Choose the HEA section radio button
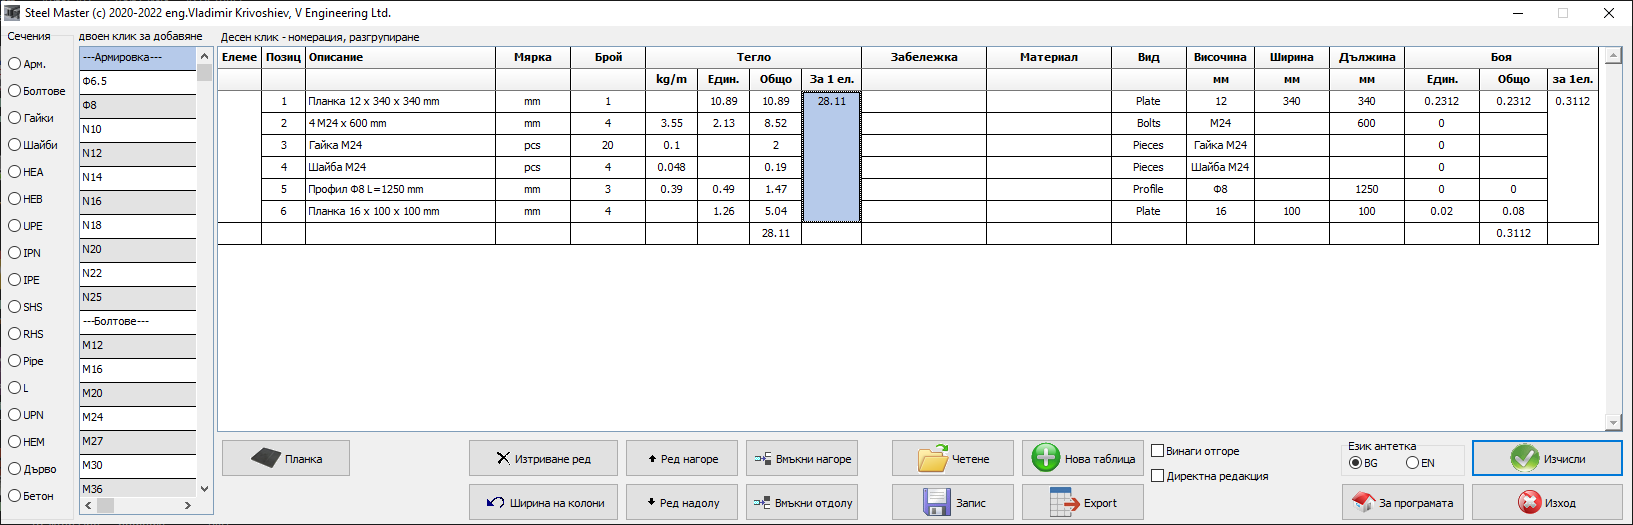 [x=15, y=172]
